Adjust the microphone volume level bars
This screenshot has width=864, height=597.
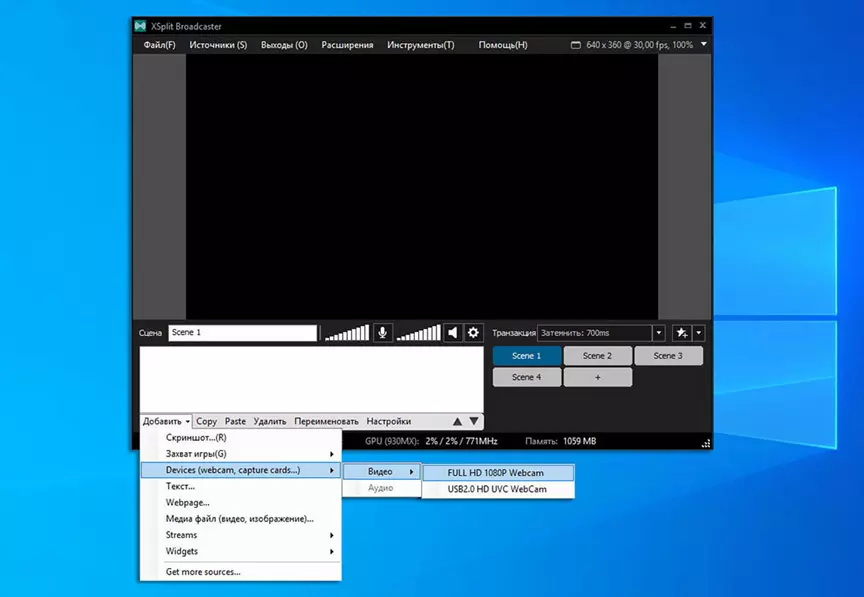tap(347, 333)
